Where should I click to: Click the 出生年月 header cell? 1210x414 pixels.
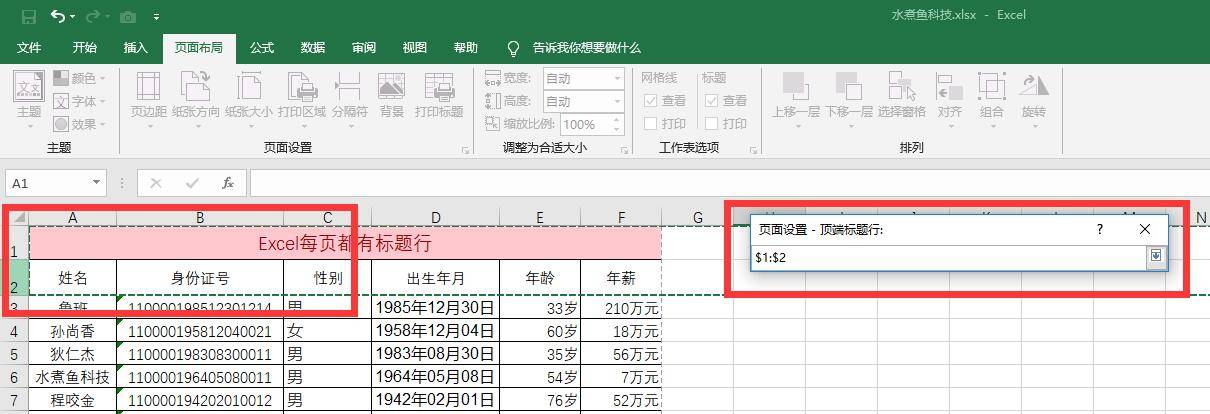click(436, 278)
